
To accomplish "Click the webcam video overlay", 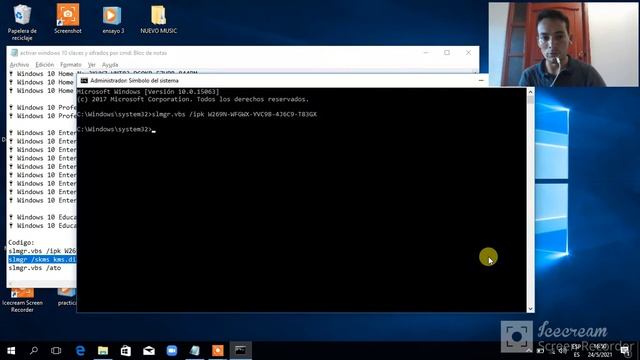I will coord(564,44).
